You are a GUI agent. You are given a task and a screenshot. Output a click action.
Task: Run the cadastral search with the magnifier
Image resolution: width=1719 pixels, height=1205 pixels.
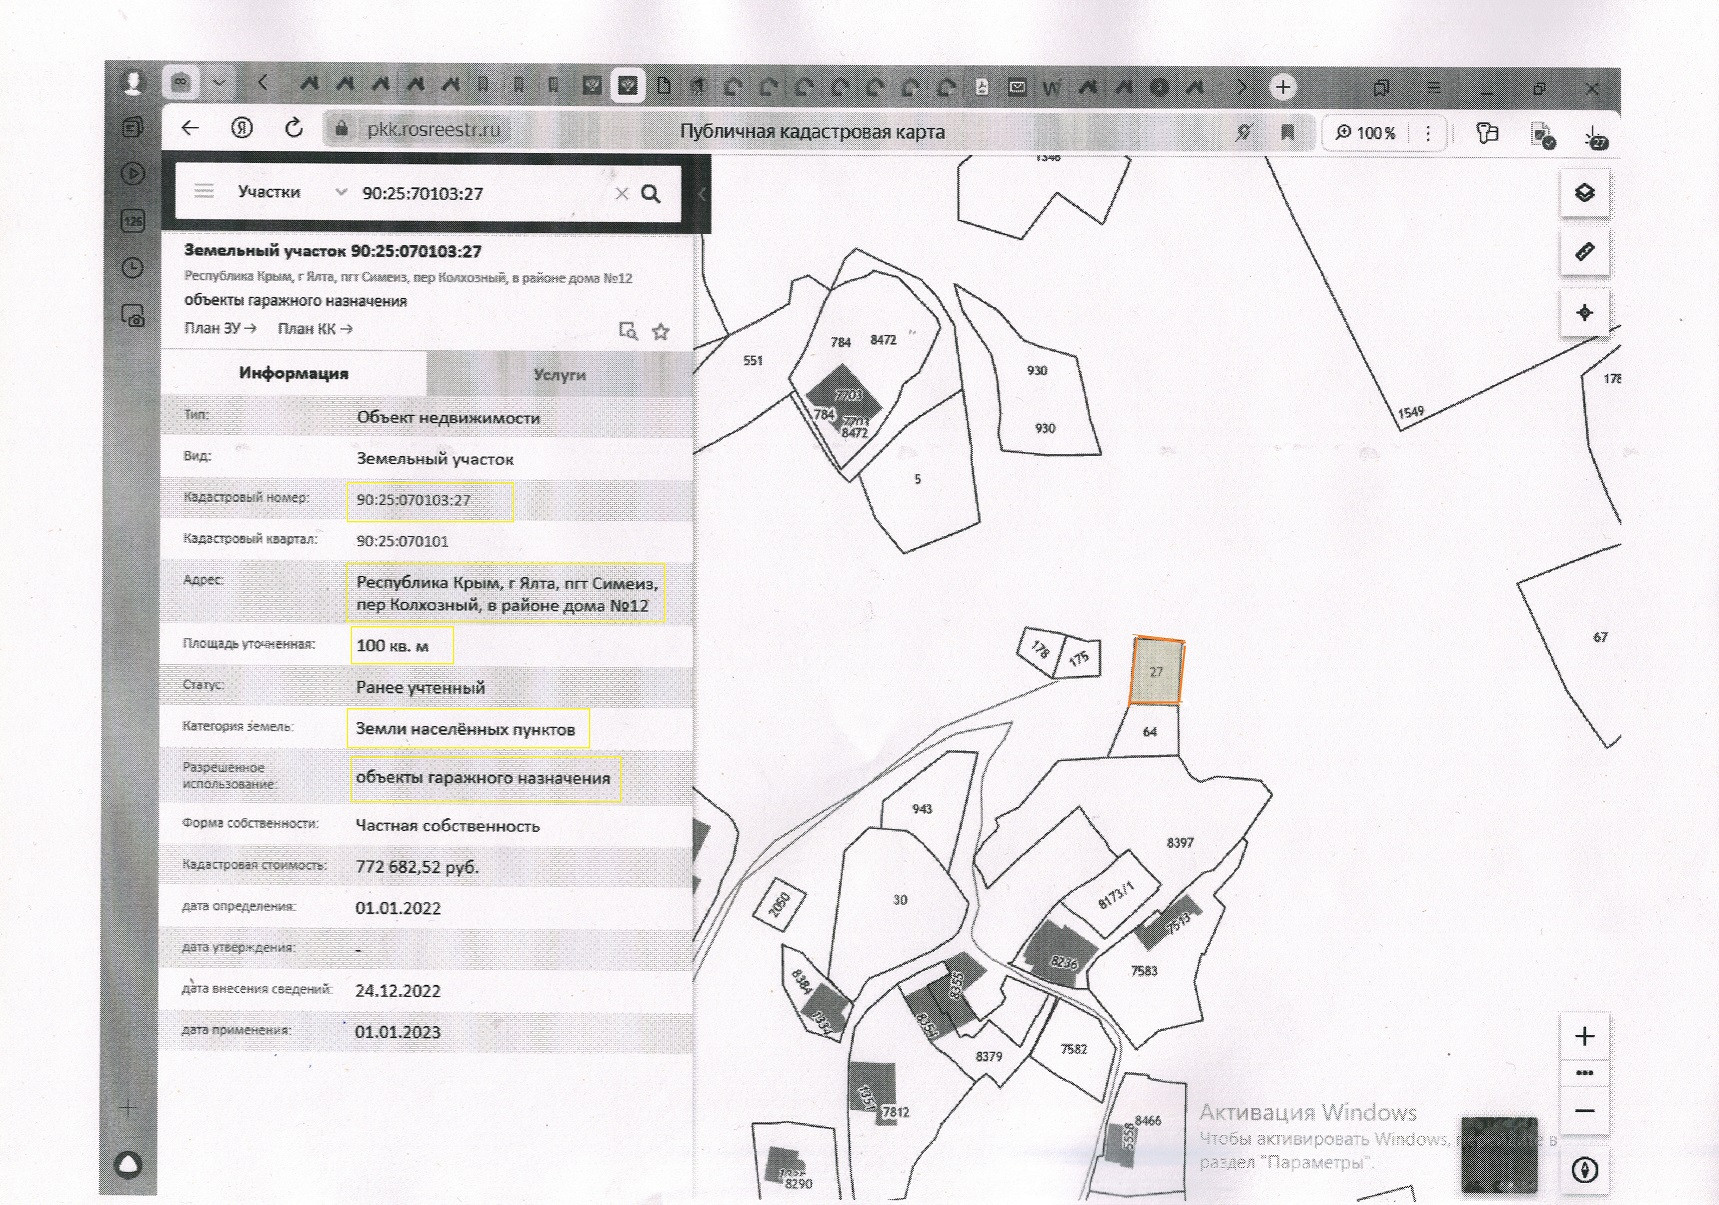point(651,193)
